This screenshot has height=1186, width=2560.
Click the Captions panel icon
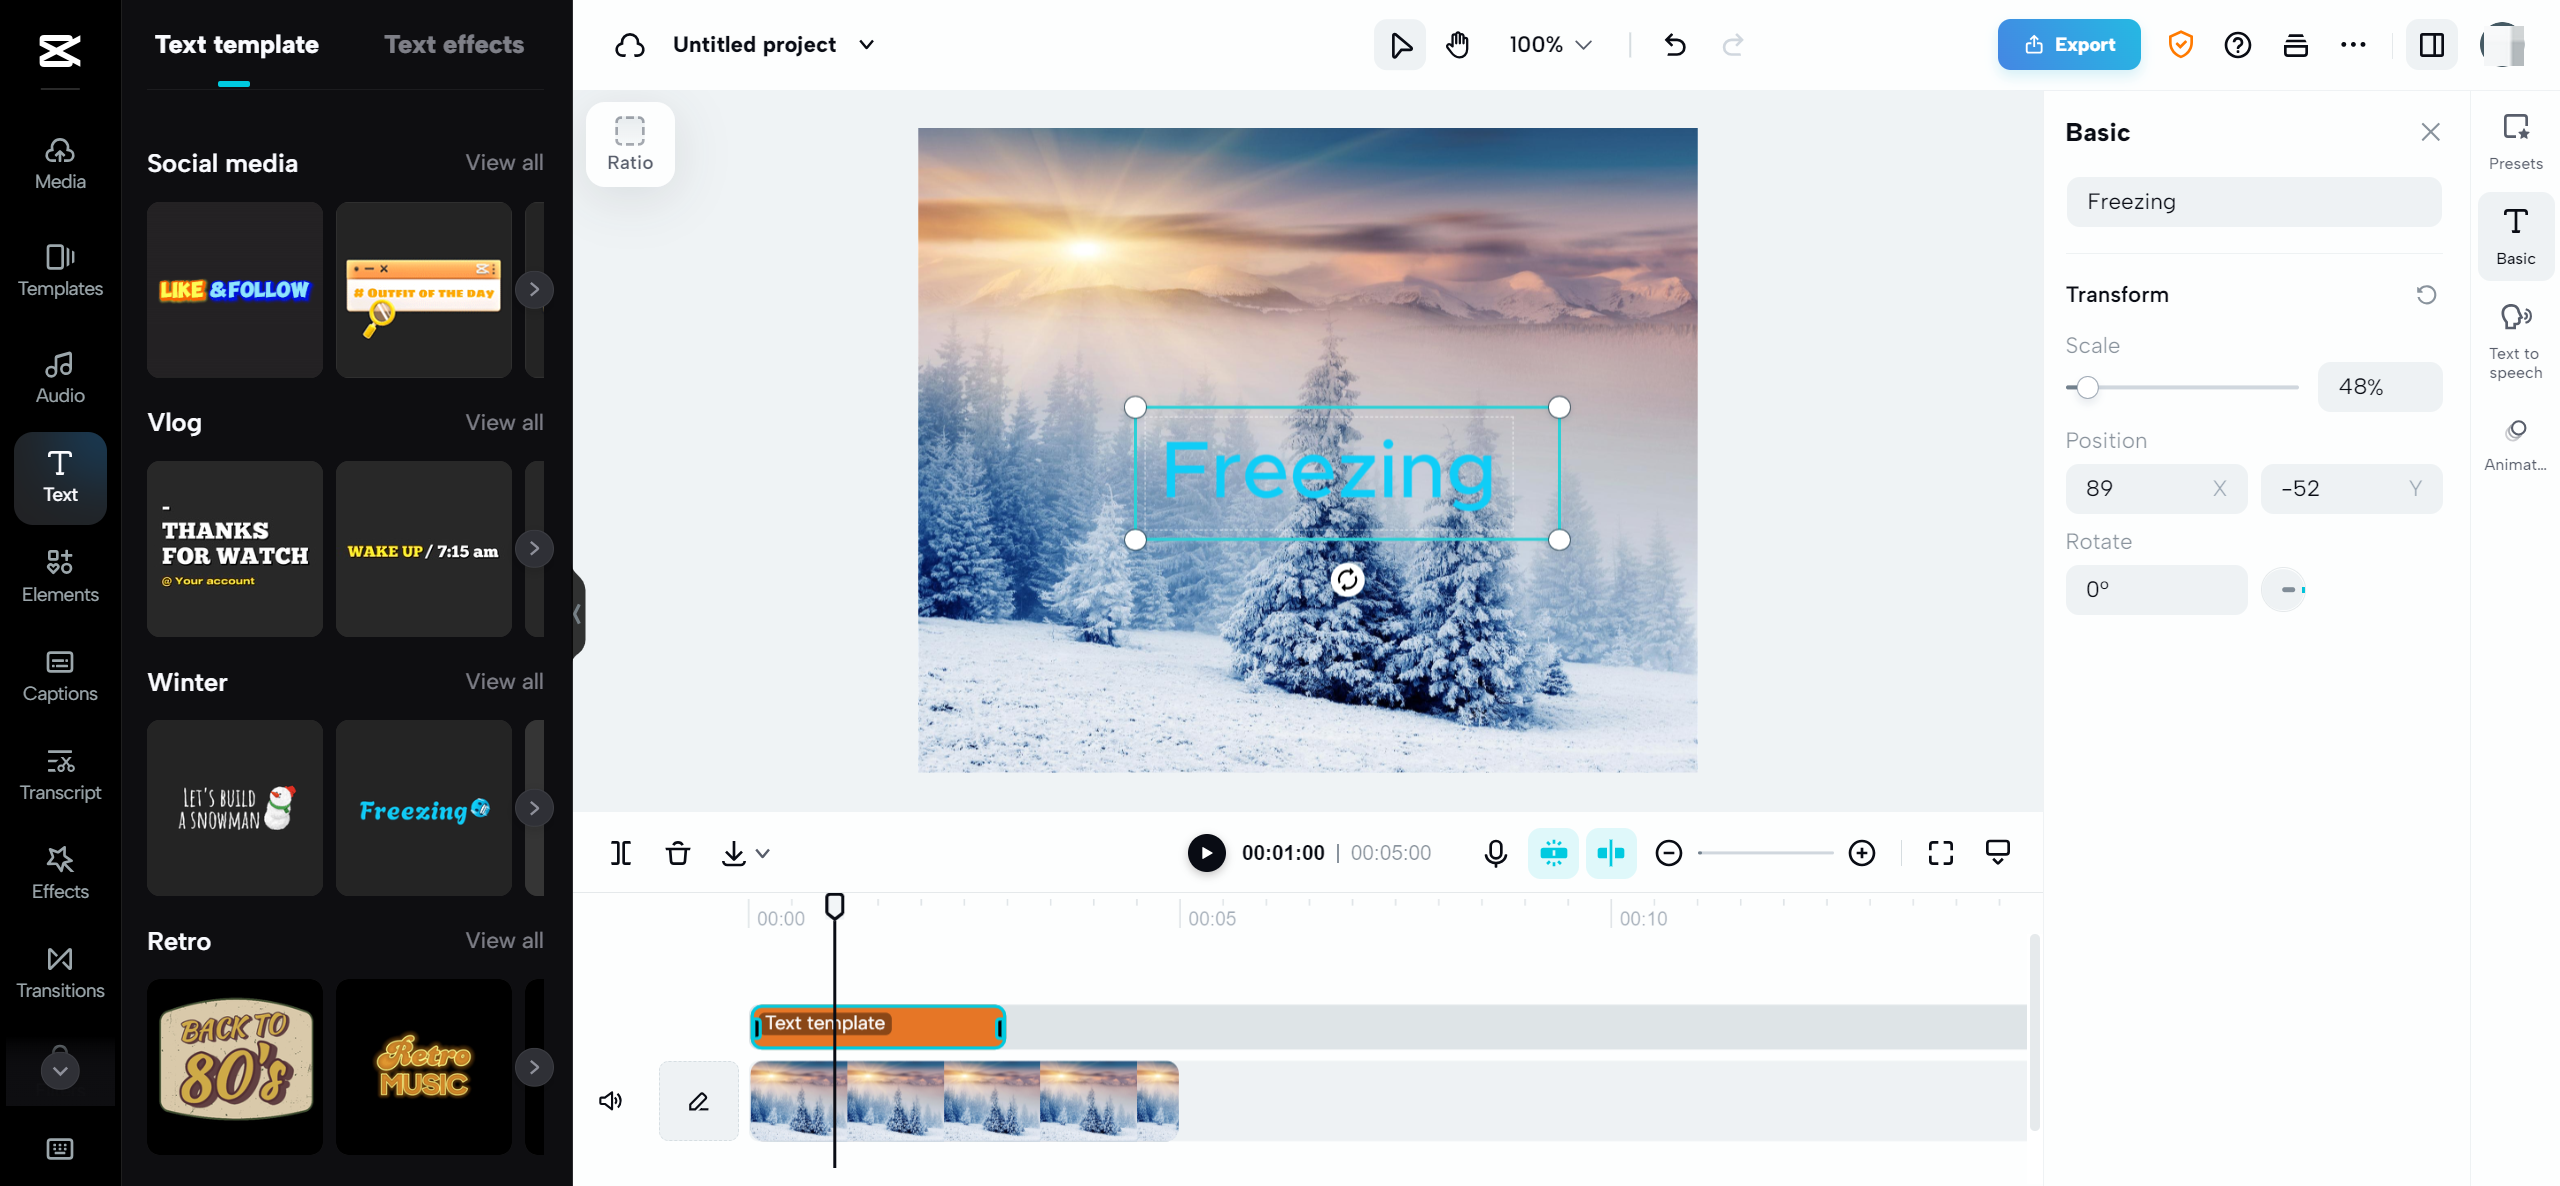click(59, 676)
